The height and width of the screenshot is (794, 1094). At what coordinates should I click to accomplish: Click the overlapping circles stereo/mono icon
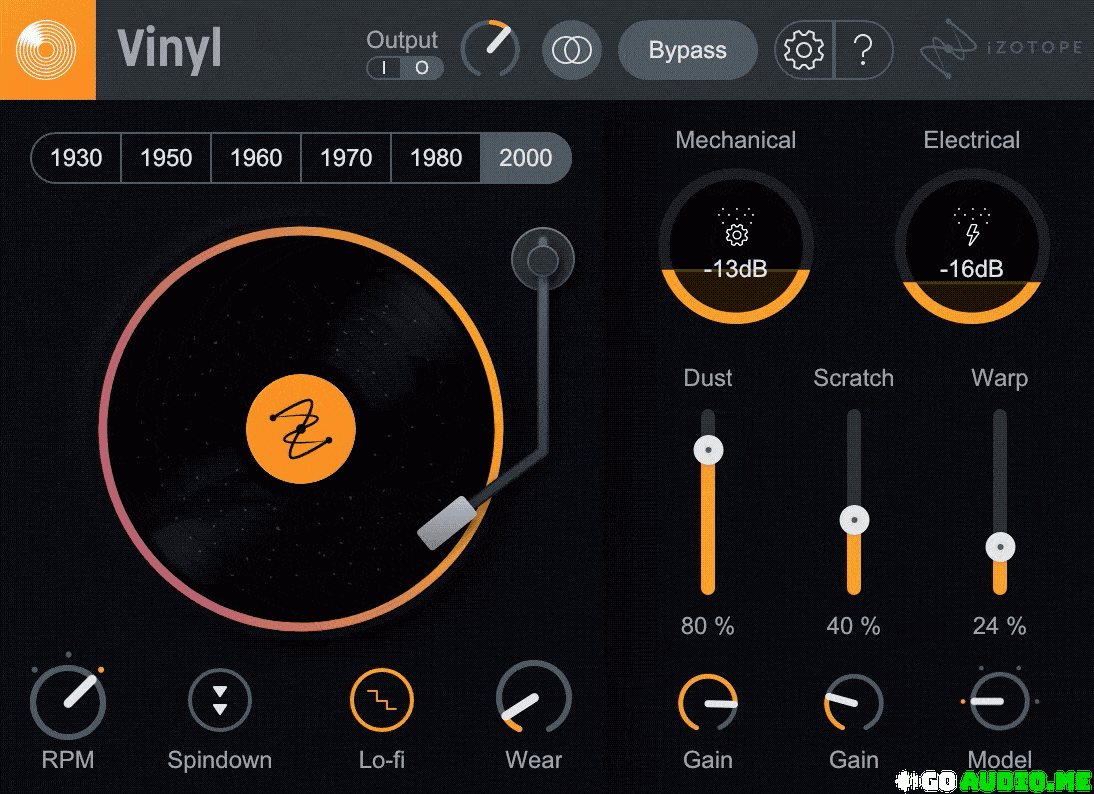coord(572,50)
